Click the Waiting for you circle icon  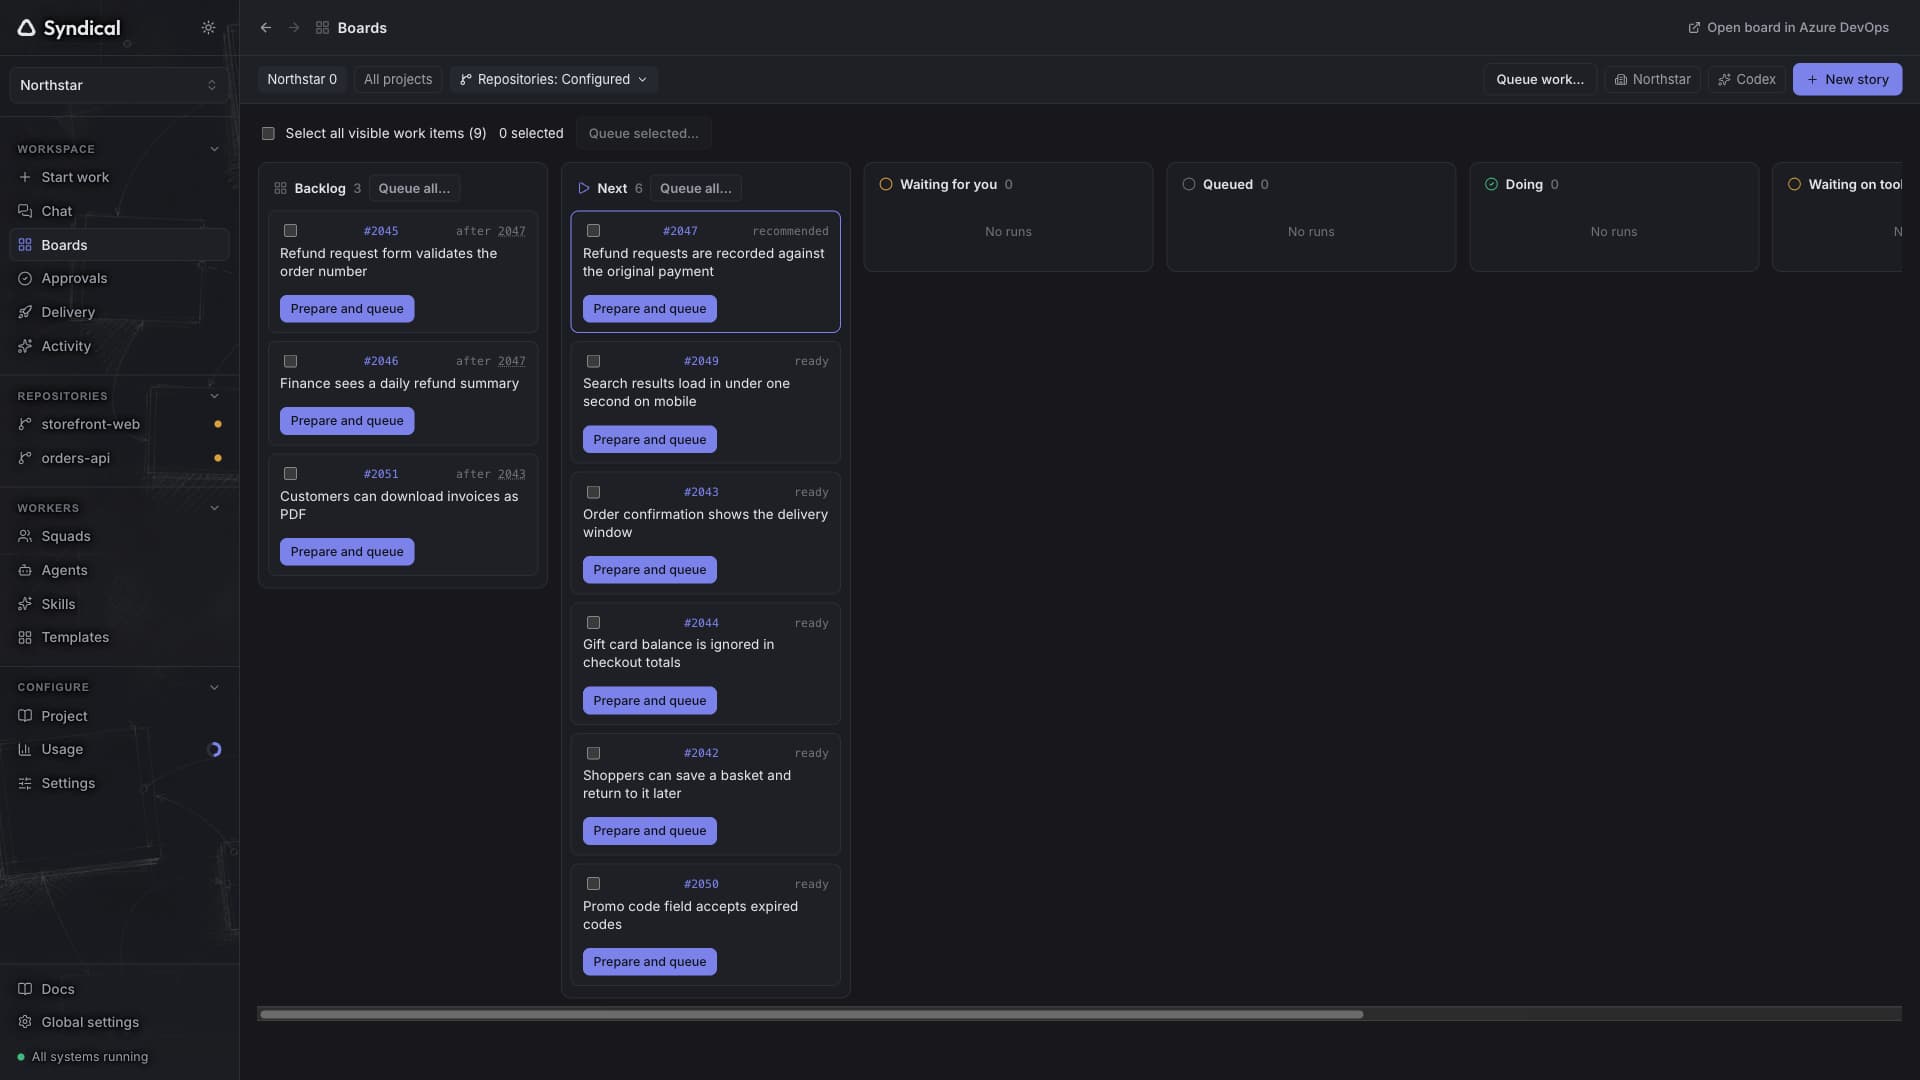point(885,184)
